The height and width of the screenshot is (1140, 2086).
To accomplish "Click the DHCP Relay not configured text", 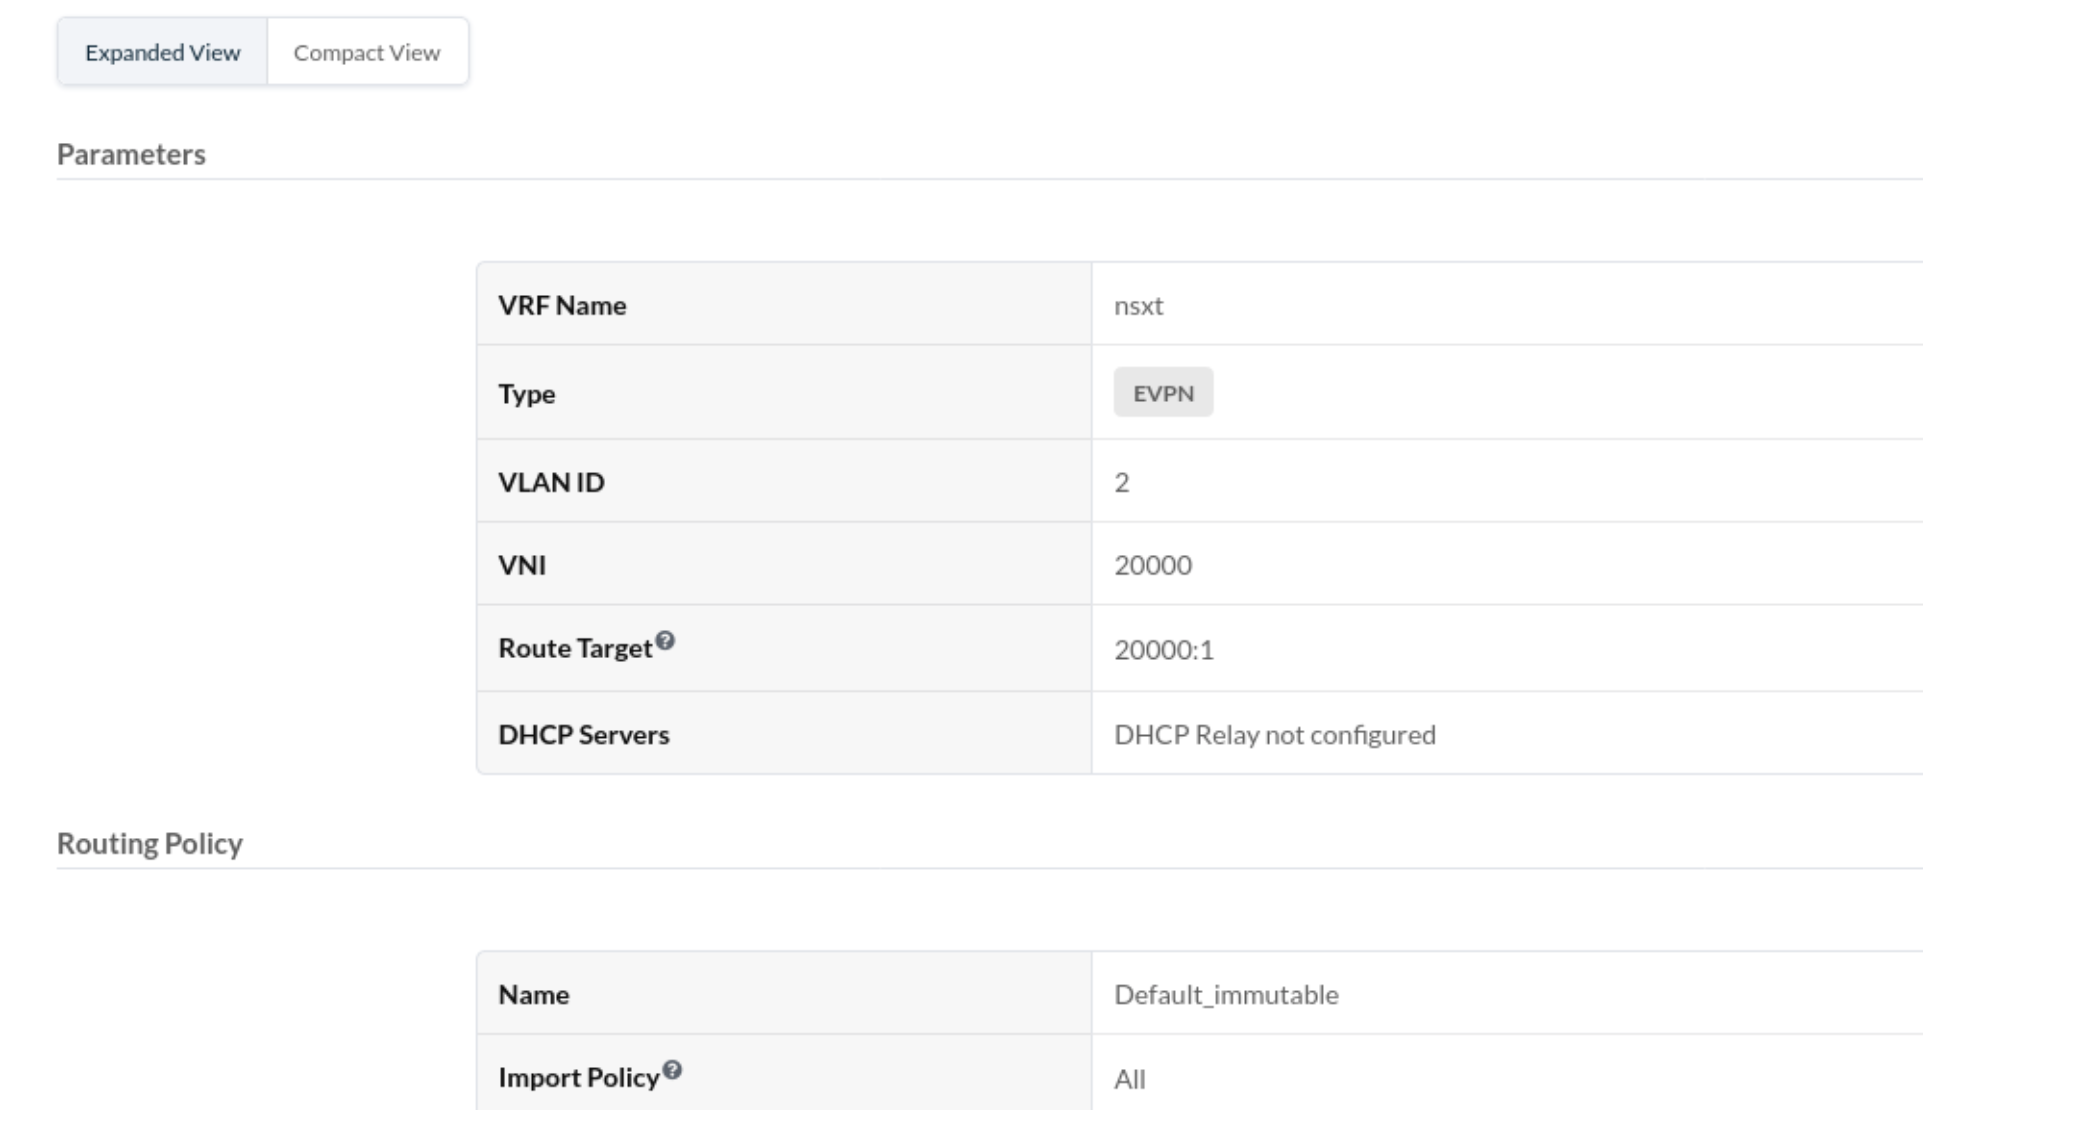I will (x=1275, y=735).
